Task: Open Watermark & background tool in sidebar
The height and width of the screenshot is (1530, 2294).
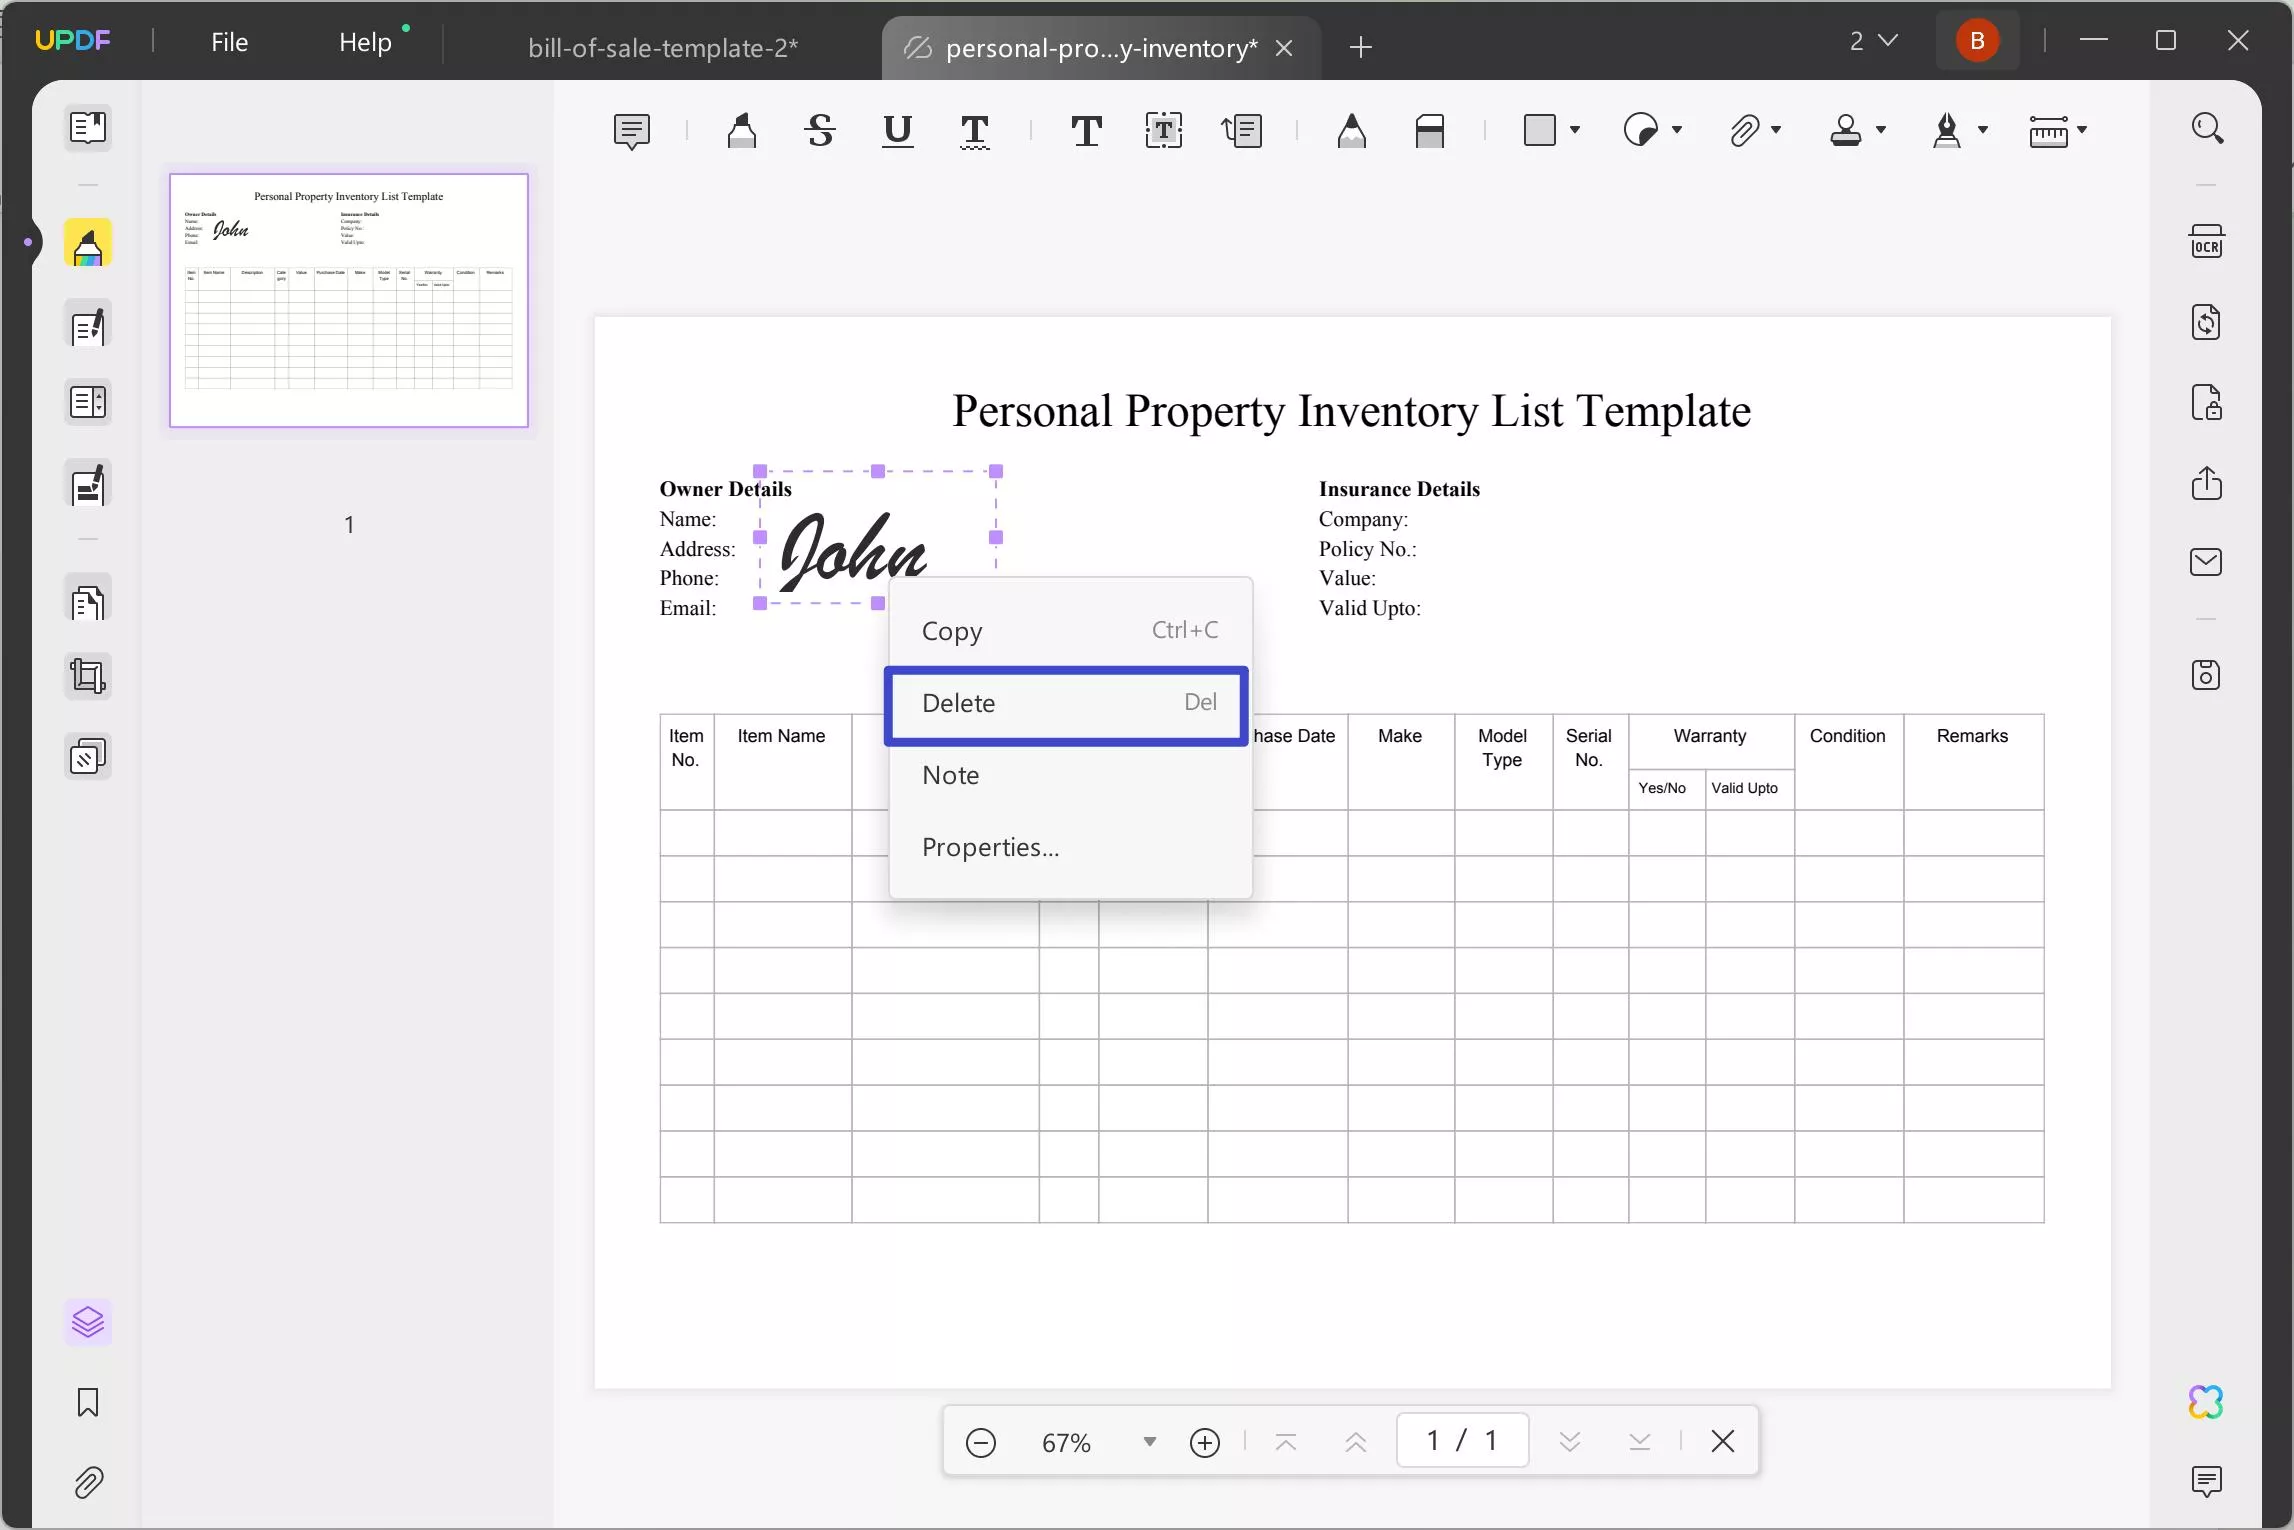Action: pyautogui.click(x=88, y=757)
